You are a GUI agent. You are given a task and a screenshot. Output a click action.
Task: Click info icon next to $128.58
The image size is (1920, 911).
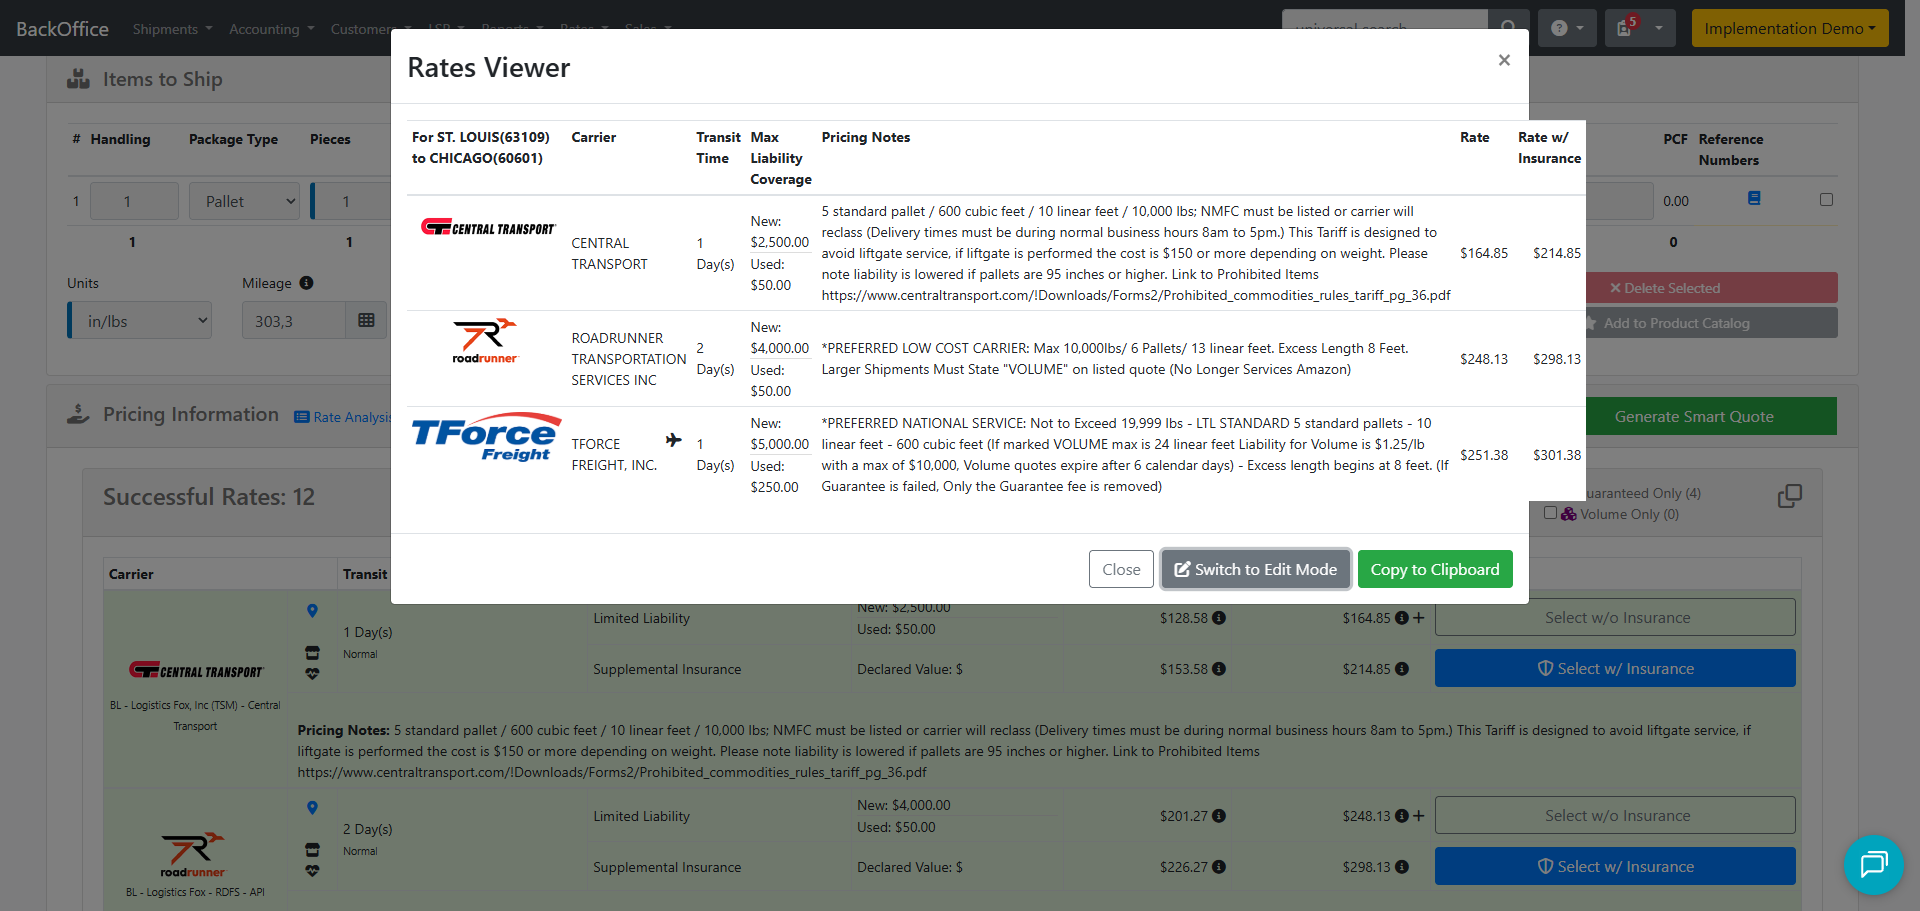pyautogui.click(x=1219, y=618)
